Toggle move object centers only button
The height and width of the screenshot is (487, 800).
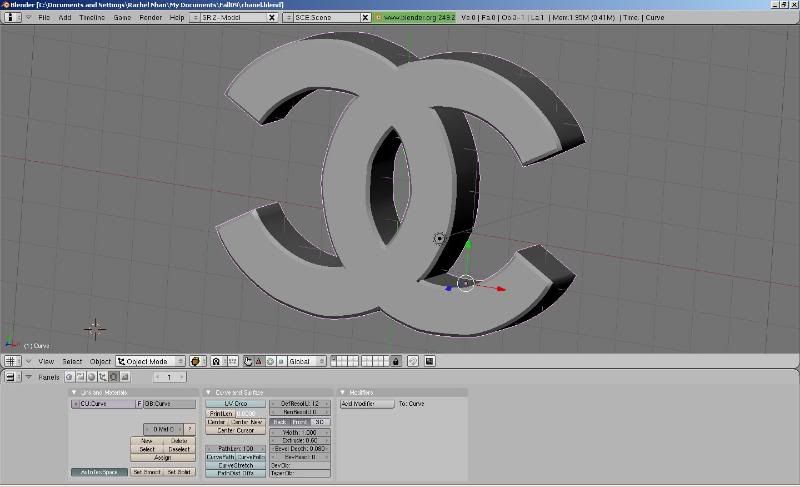(x=233, y=361)
